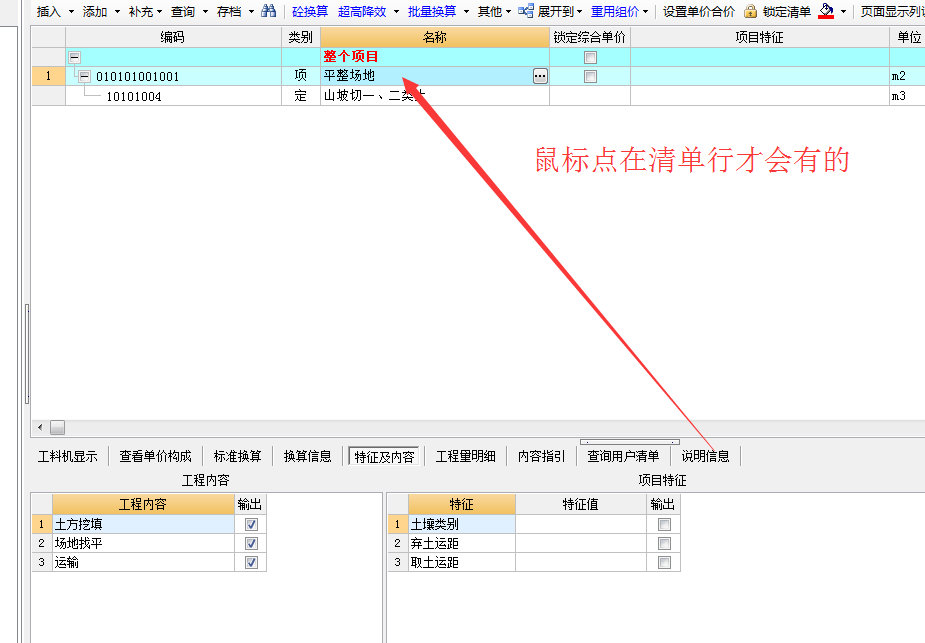
Task: Open the ellipsis button in 平整场地 cell
Action: pyautogui.click(x=540, y=76)
